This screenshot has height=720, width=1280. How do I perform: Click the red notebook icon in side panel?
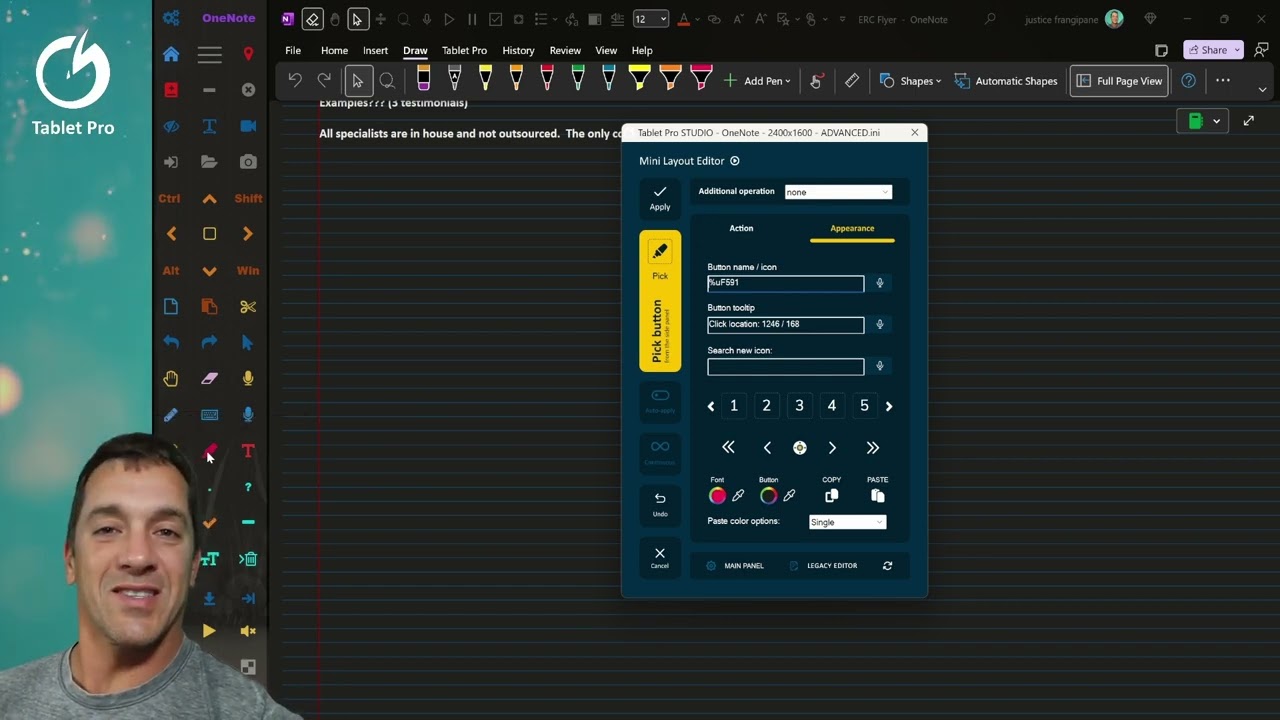[x=171, y=90]
